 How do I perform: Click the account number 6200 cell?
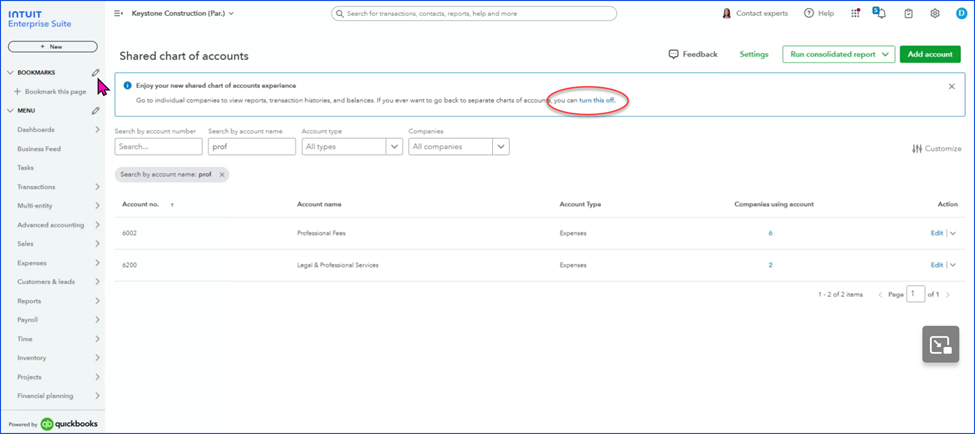129,265
